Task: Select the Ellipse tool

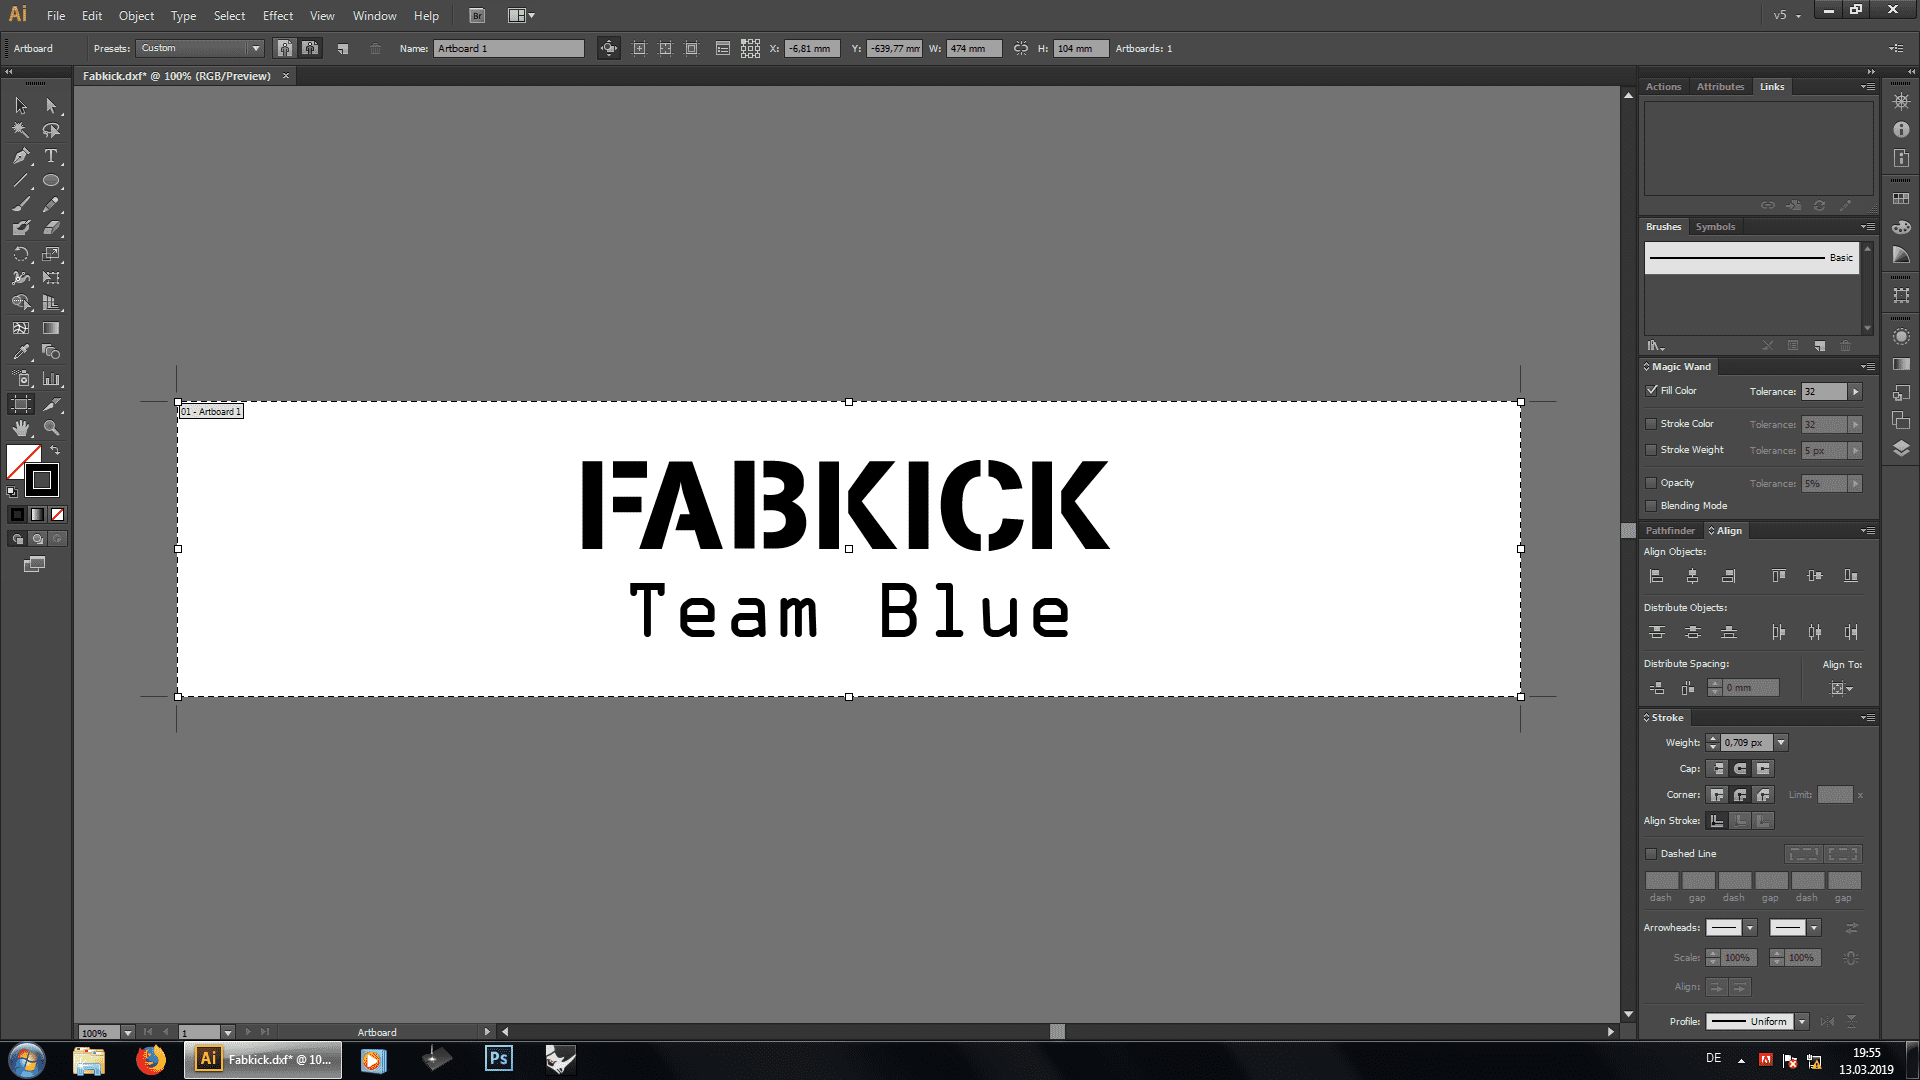Action: pyautogui.click(x=51, y=181)
